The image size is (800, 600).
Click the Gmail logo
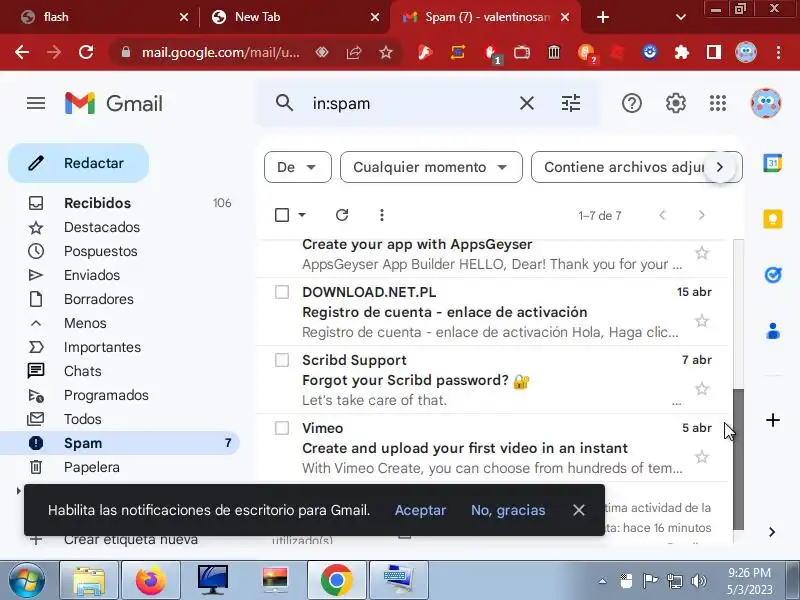(x=114, y=104)
